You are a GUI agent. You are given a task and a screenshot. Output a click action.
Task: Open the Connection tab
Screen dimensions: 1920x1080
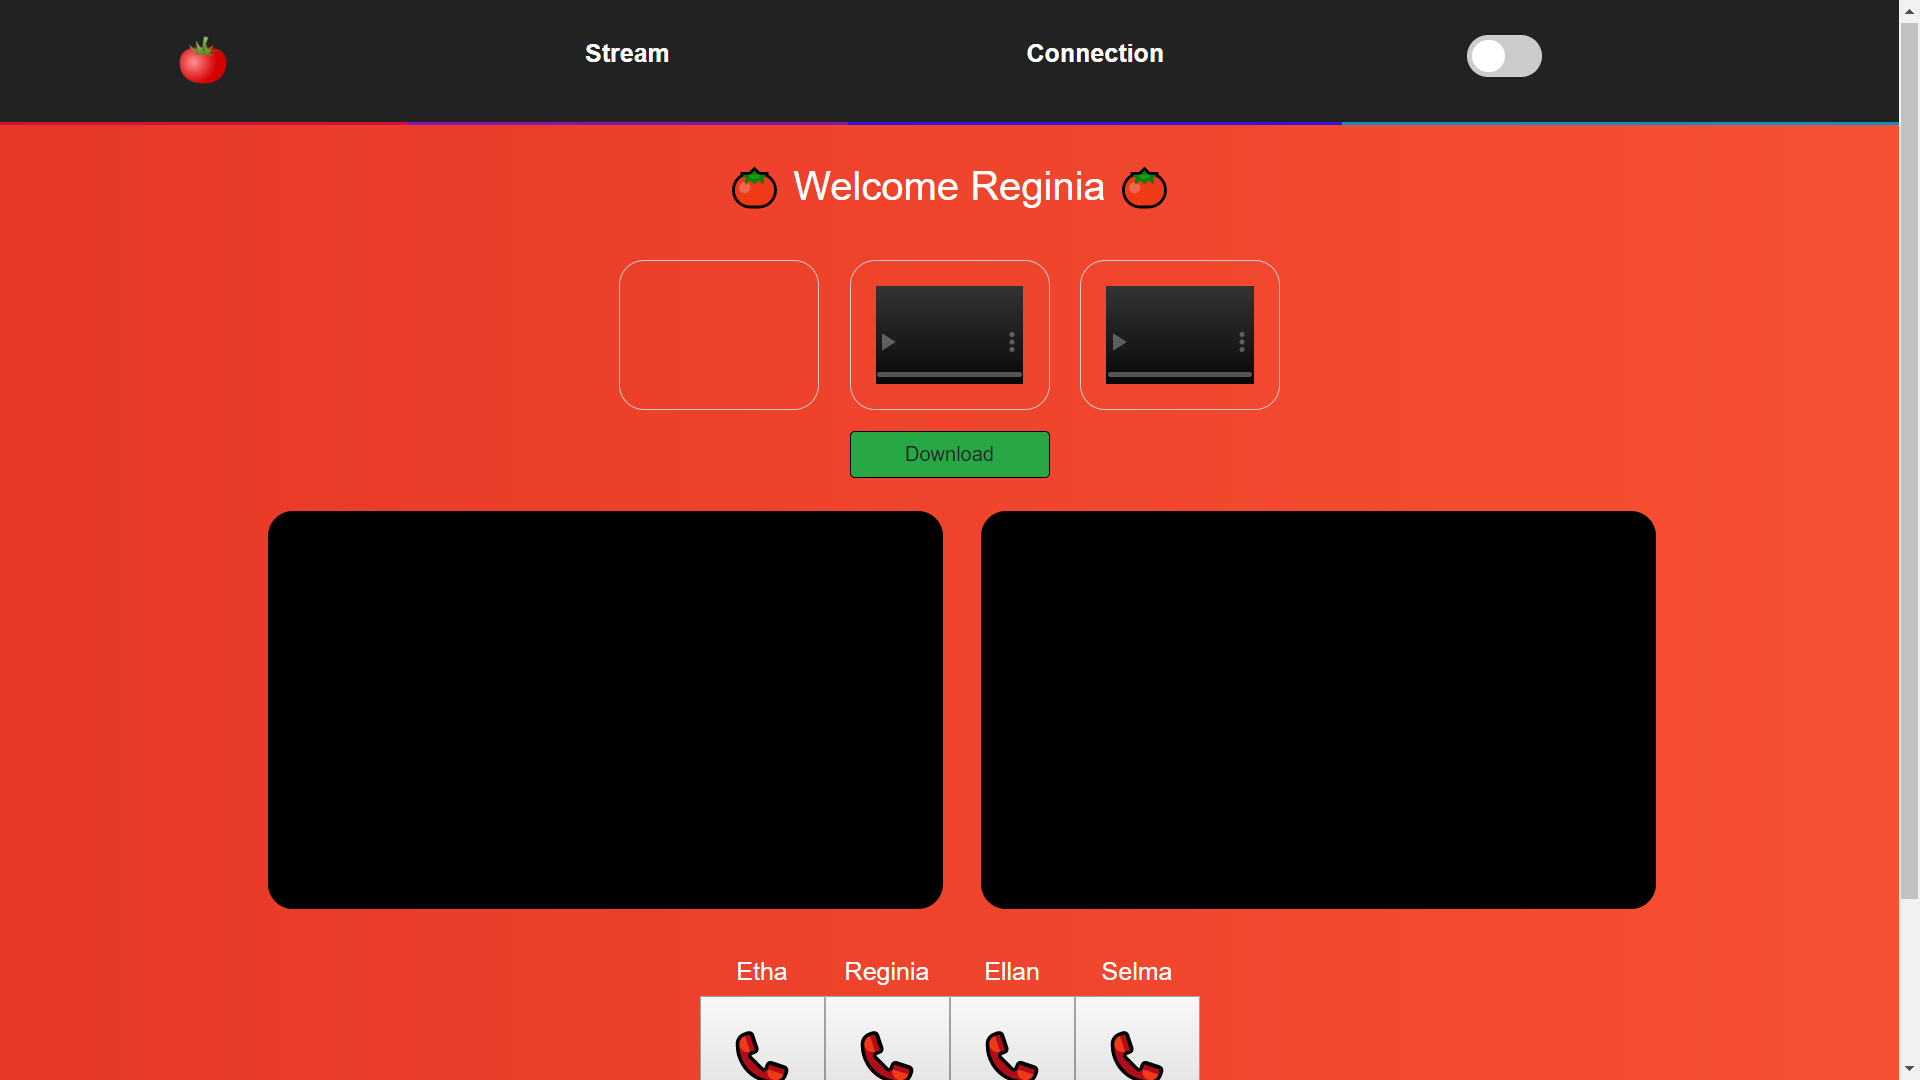(1095, 54)
